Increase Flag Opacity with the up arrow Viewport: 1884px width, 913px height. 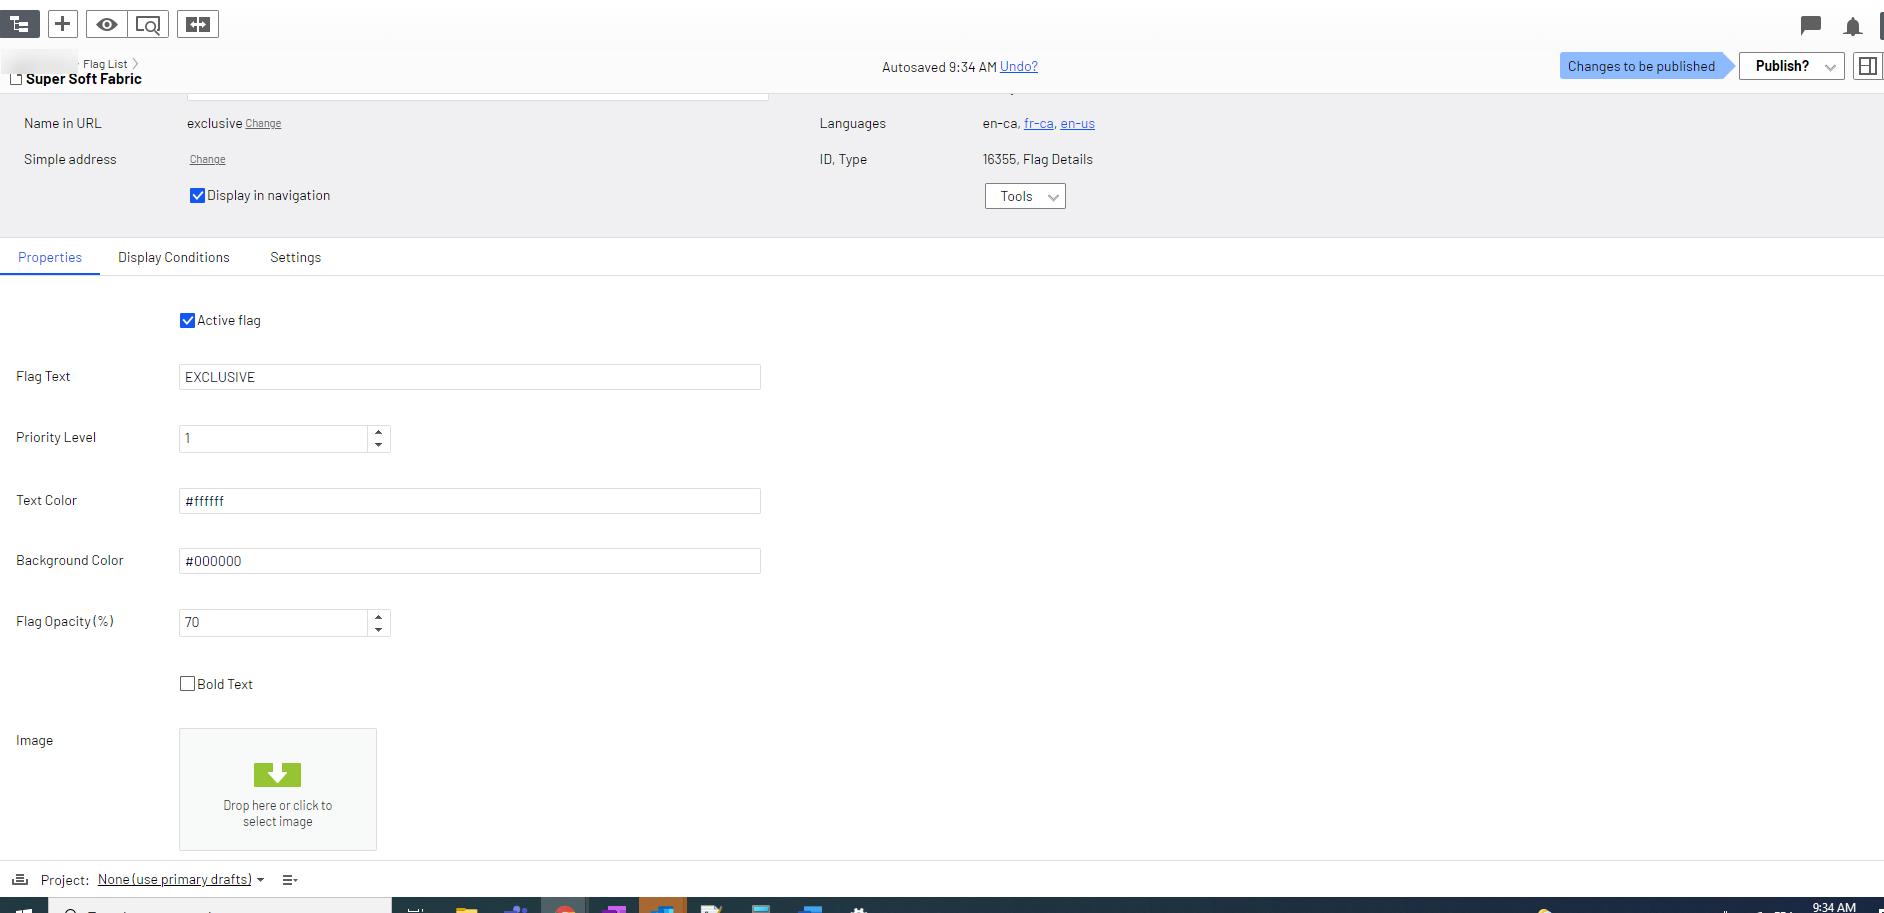pyautogui.click(x=379, y=616)
